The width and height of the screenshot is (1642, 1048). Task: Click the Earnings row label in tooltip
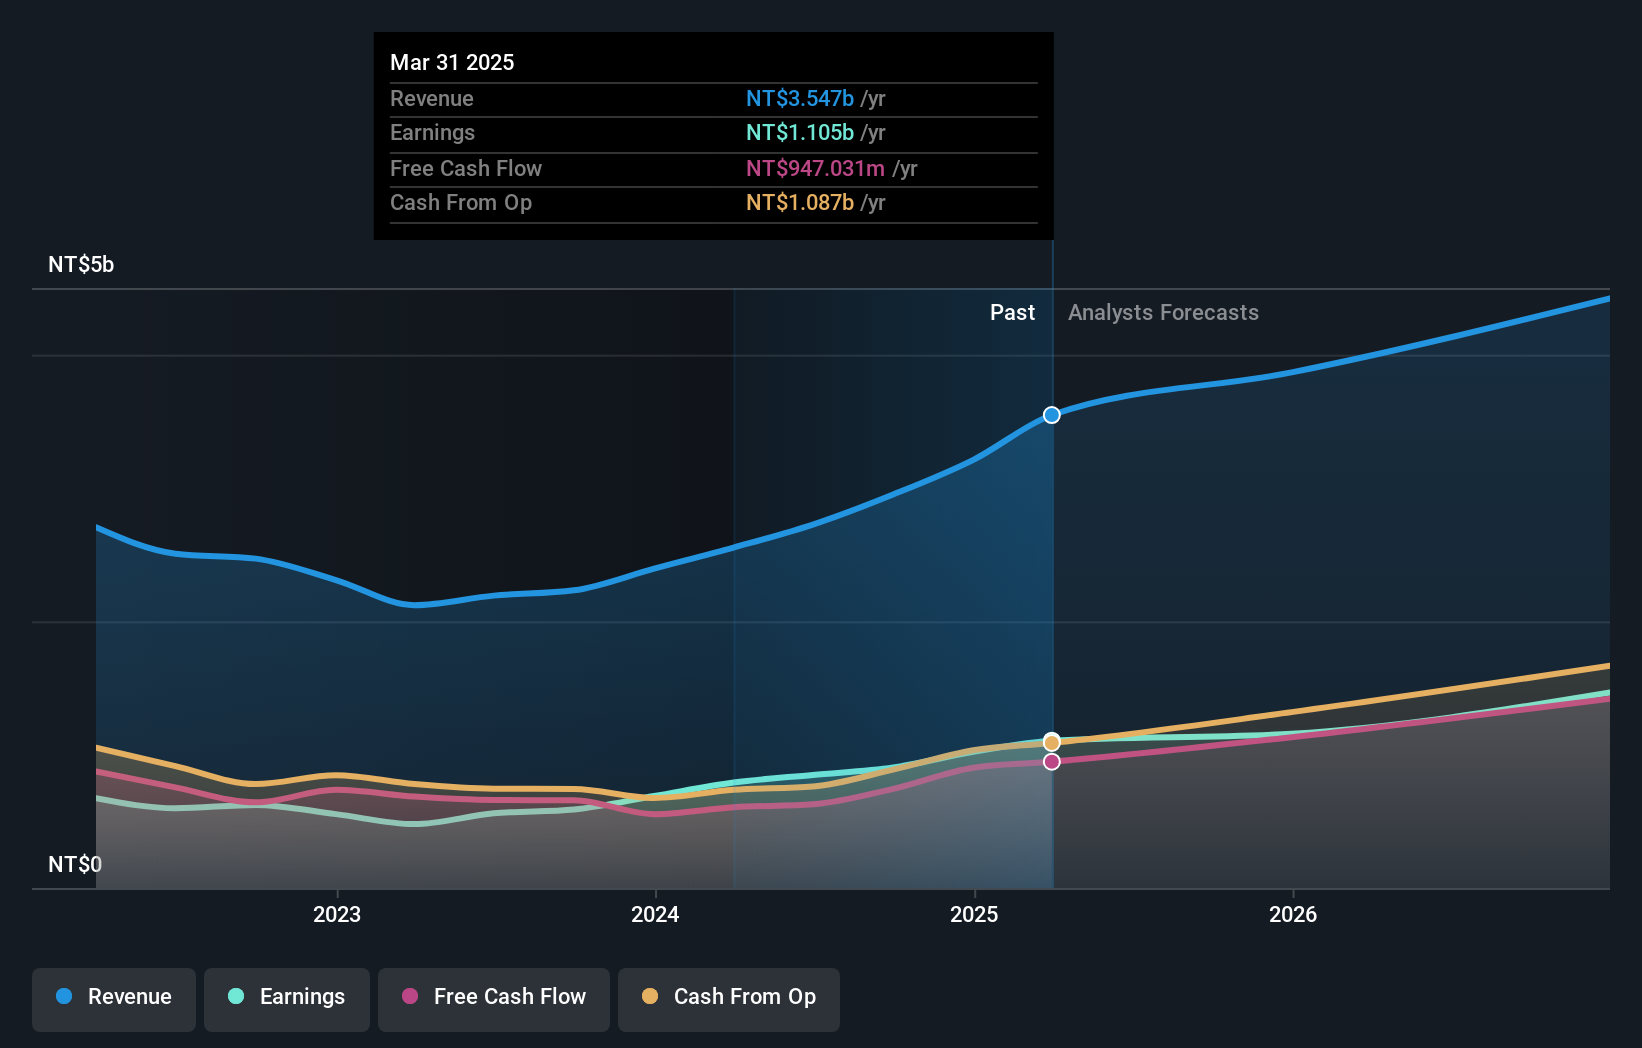(432, 133)
